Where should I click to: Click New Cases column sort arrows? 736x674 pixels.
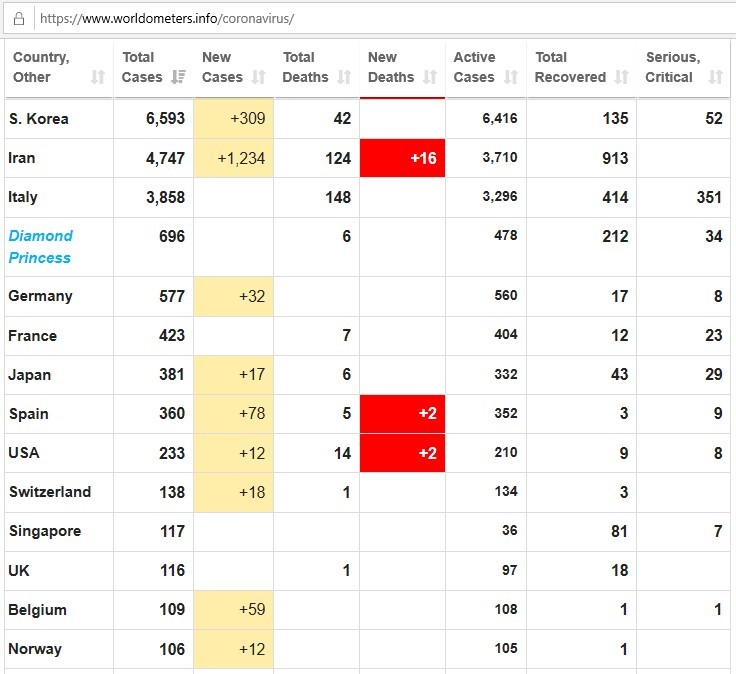click(x=259, y=77)
